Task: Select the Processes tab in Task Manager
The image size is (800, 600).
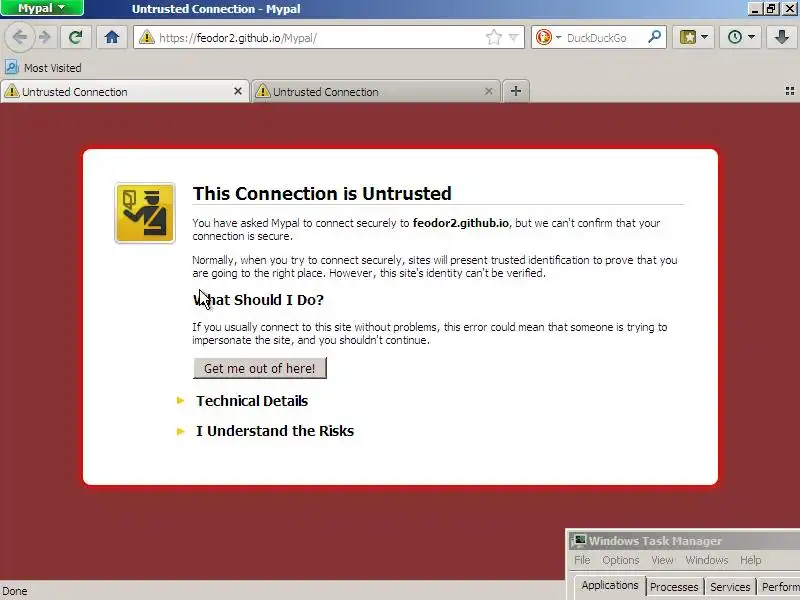Action: 674,587
